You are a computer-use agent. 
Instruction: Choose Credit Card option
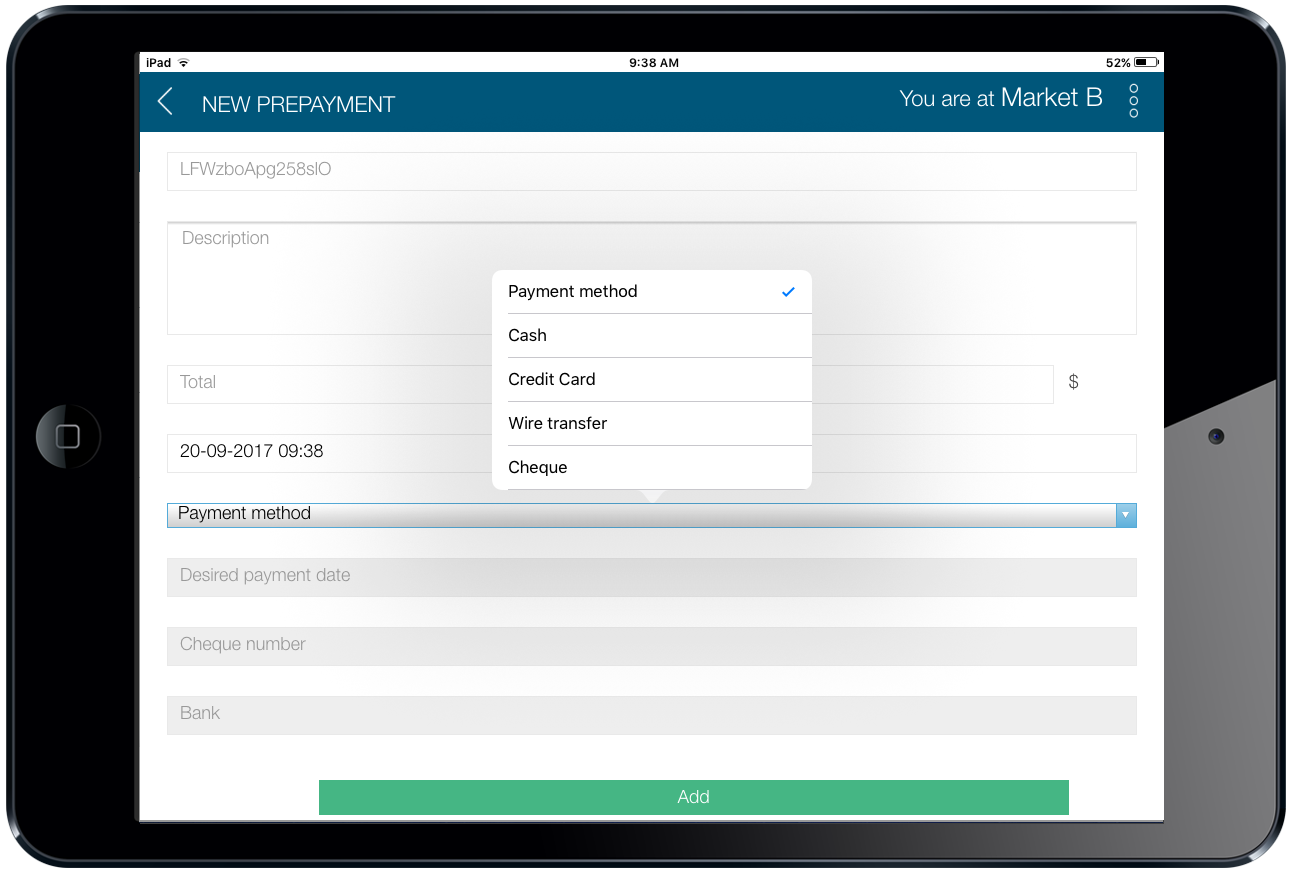(652, 380)
